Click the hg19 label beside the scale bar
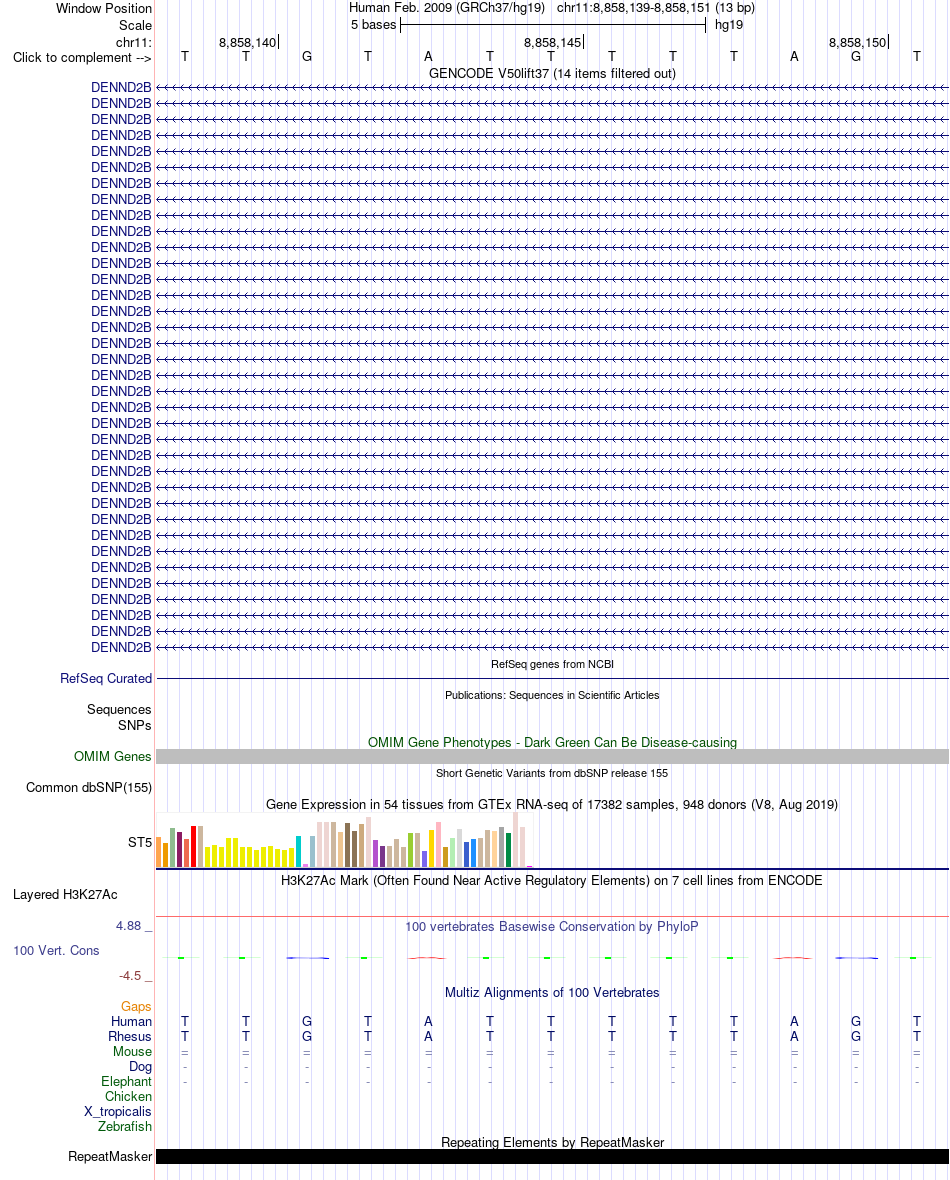Viewport: 950px width, 1180px height. point(729,25)
